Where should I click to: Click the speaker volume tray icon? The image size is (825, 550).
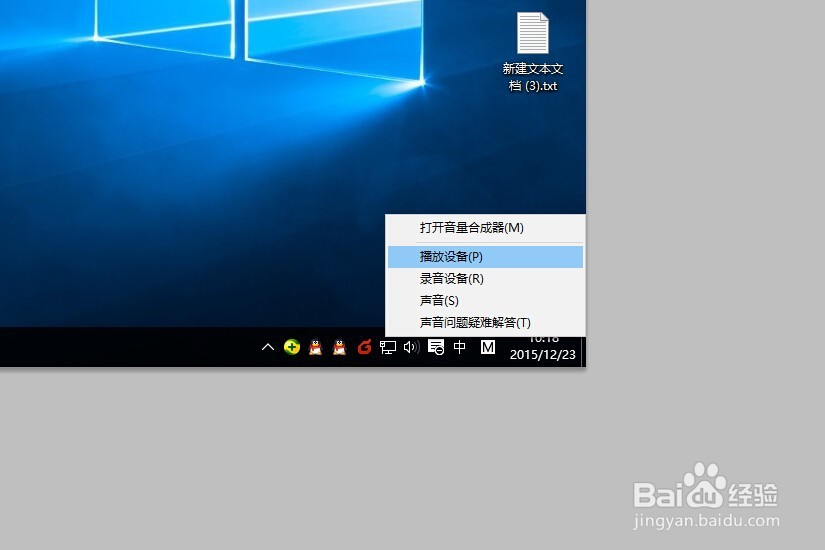[x=411, y=347]
